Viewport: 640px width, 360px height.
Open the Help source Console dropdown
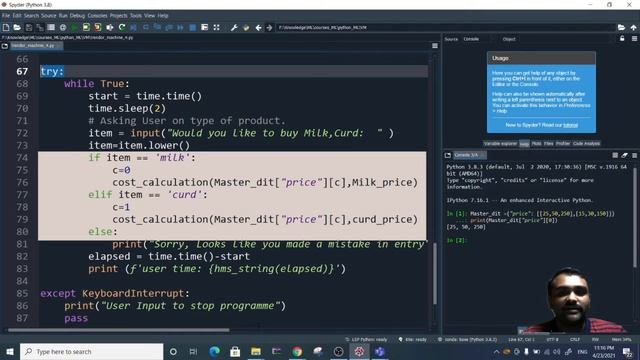[478, 39]
